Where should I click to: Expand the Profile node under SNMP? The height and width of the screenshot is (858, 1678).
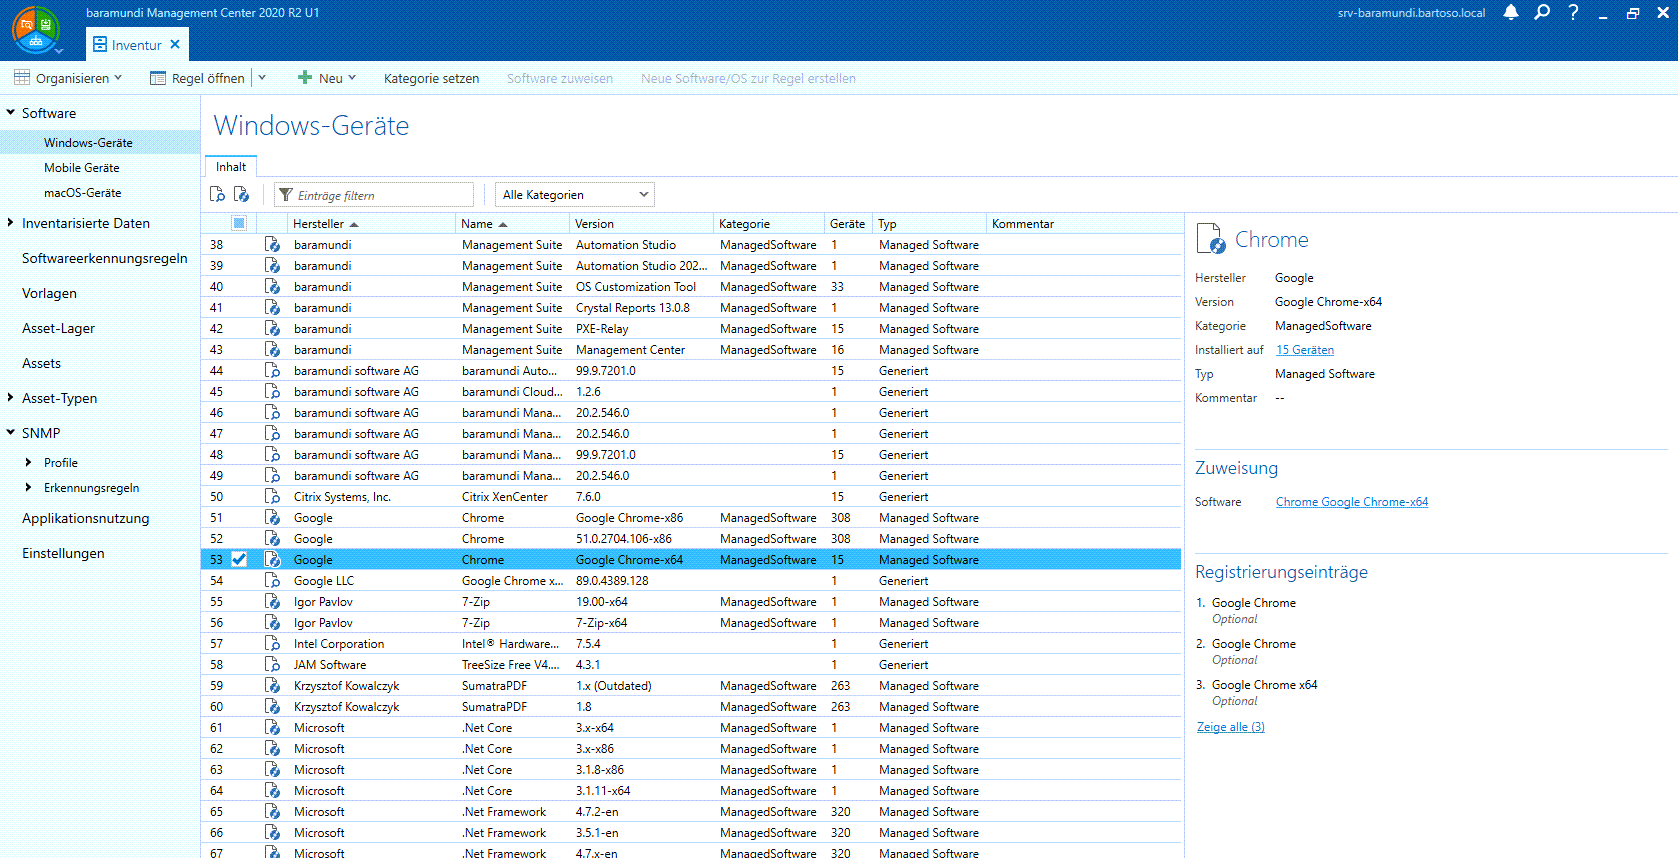(28, 463)
